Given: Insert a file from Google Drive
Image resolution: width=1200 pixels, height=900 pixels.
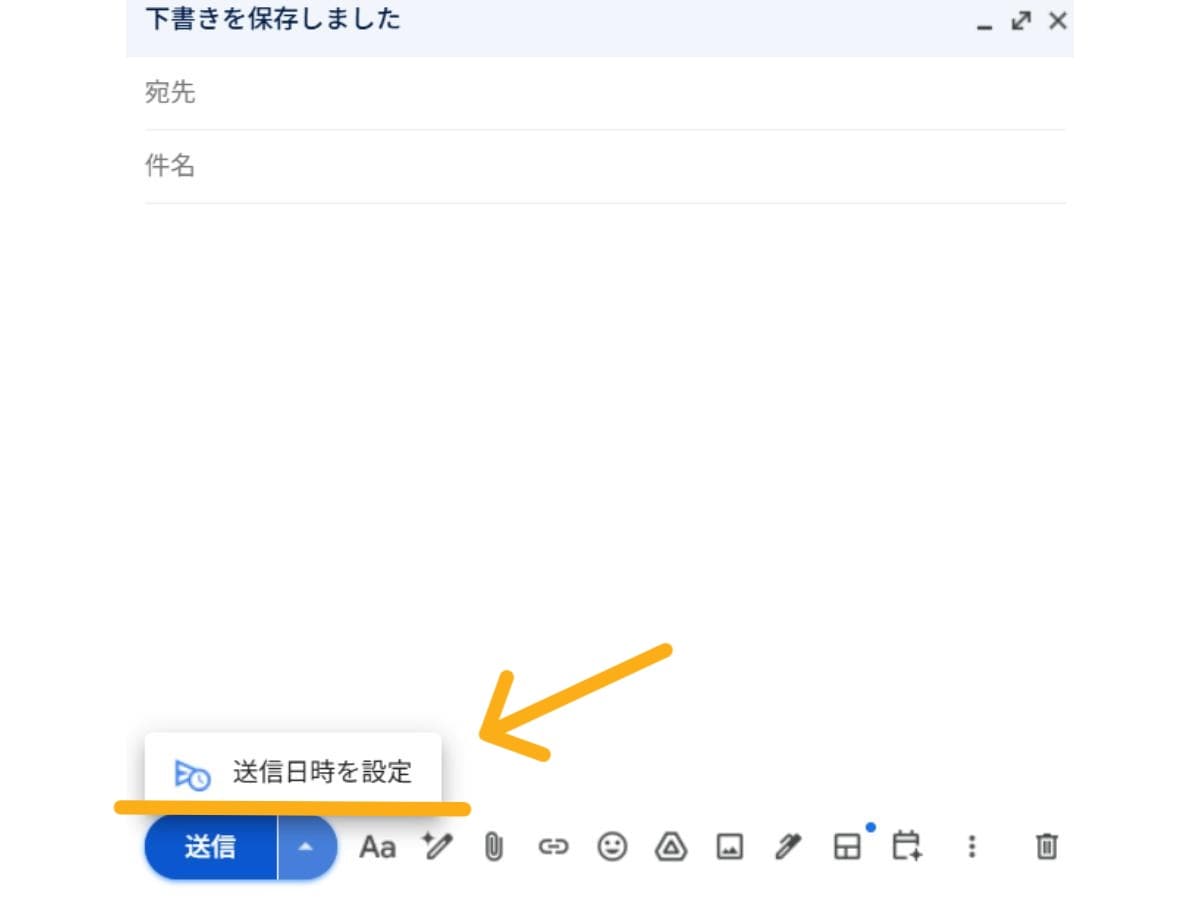Looking at the screenshot, I should click(671, 846).
